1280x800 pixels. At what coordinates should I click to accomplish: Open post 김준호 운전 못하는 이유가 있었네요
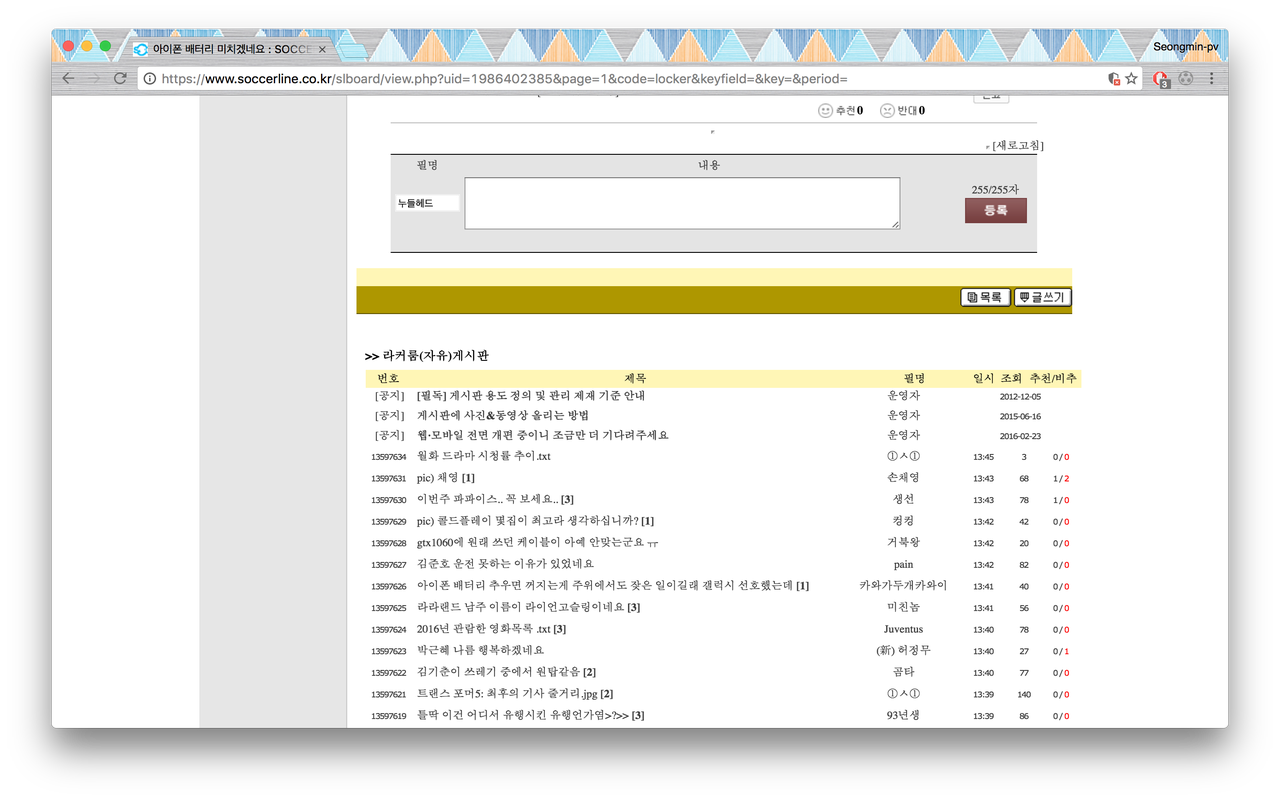click(x=505, y=564)
